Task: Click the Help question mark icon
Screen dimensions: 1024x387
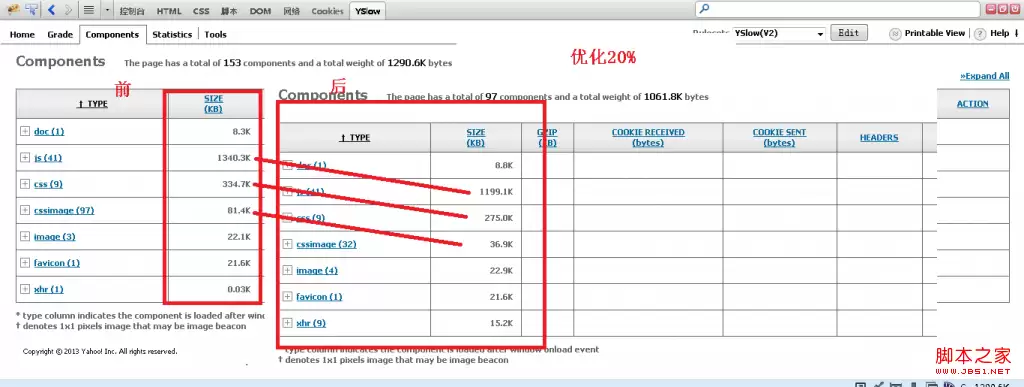Action: [x=980, y=34]
